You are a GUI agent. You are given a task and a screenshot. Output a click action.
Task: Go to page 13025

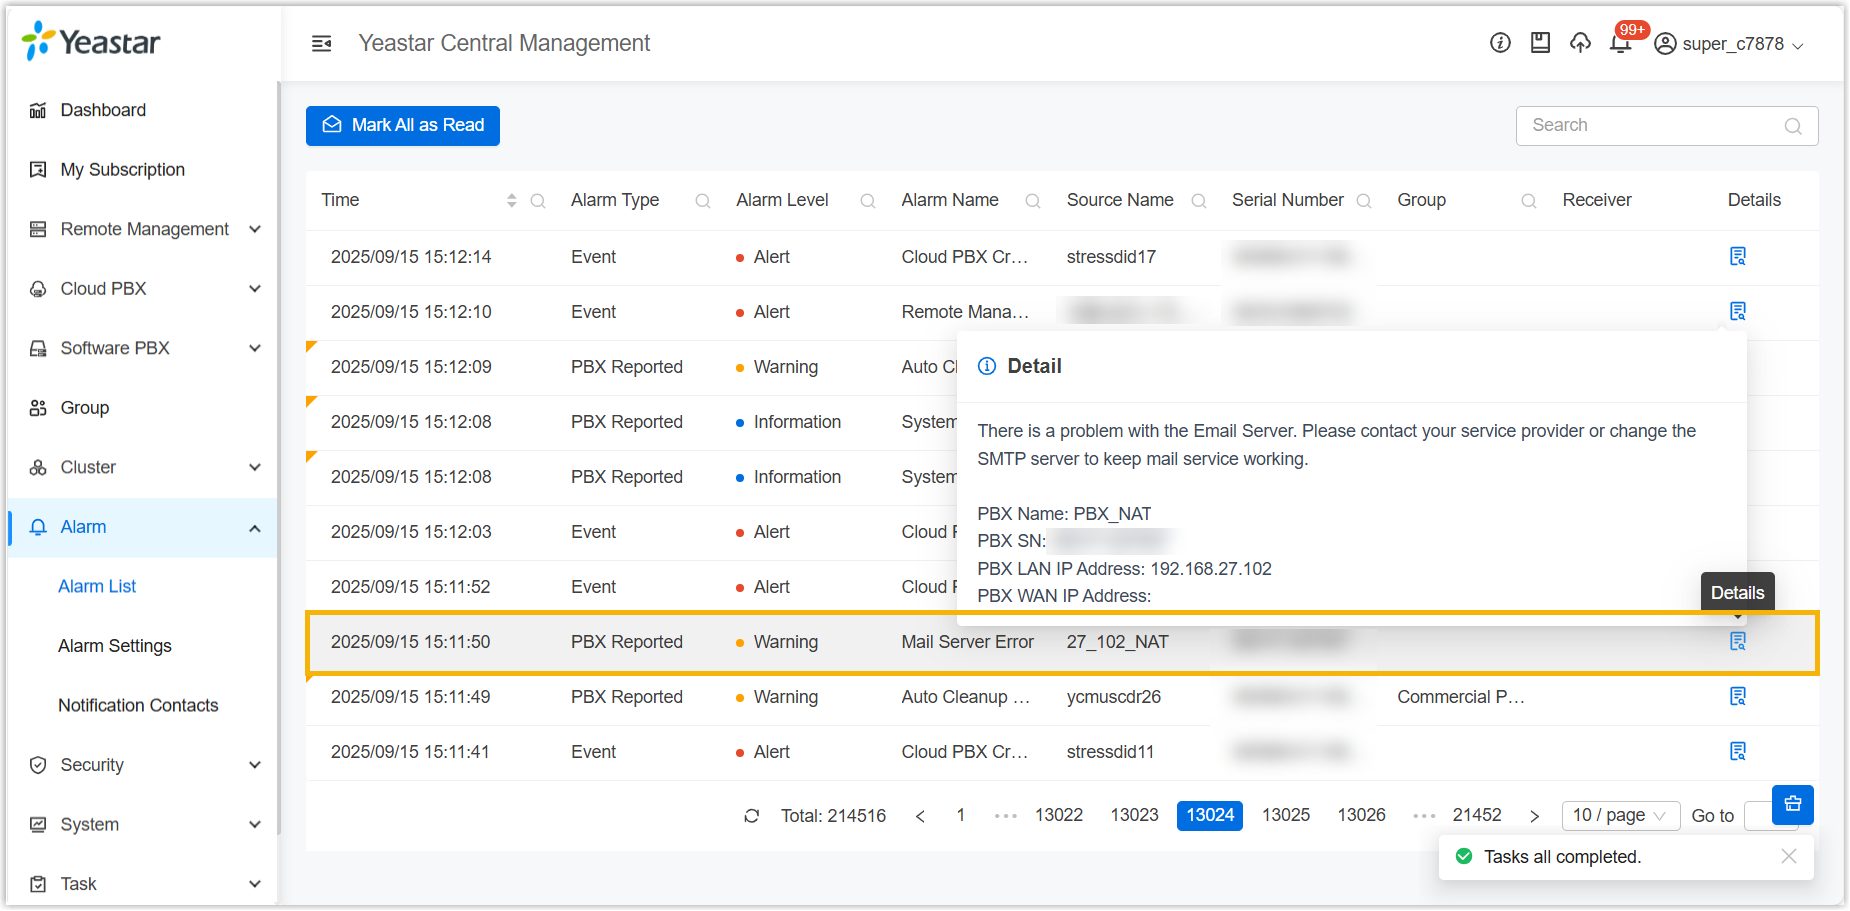click(1285, 816)
